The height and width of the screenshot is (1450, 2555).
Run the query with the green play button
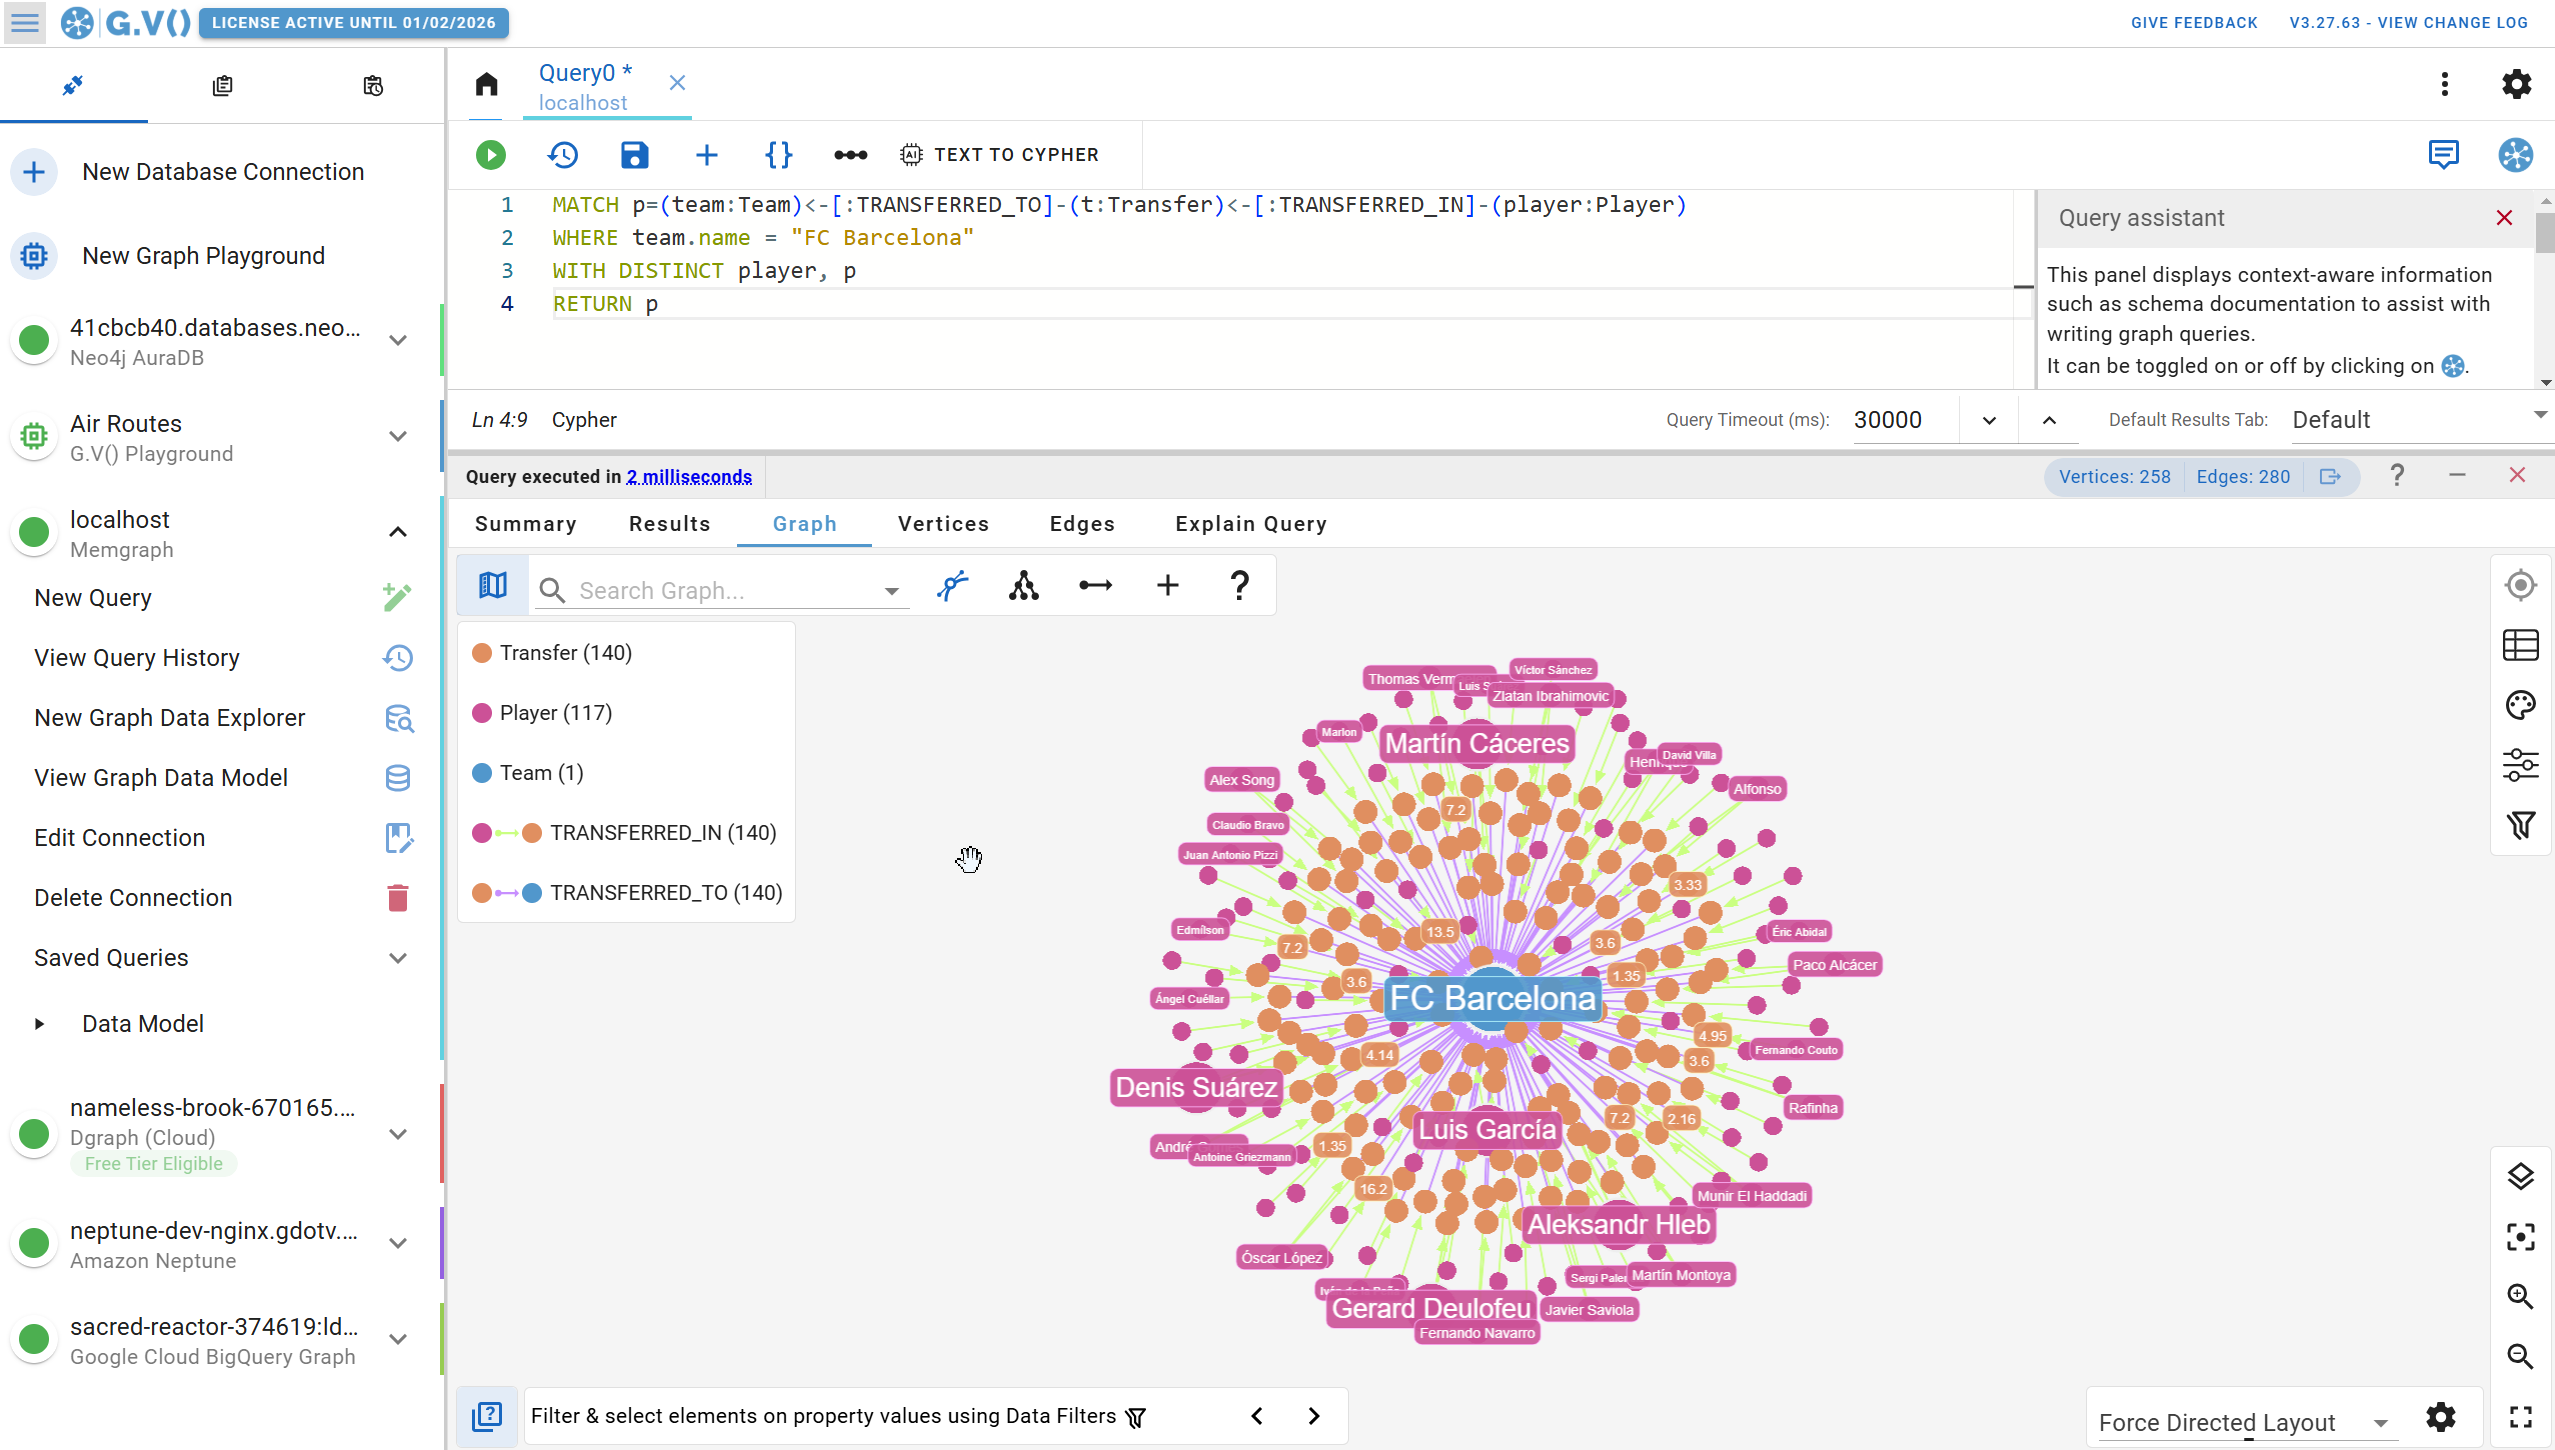(490, 155)
